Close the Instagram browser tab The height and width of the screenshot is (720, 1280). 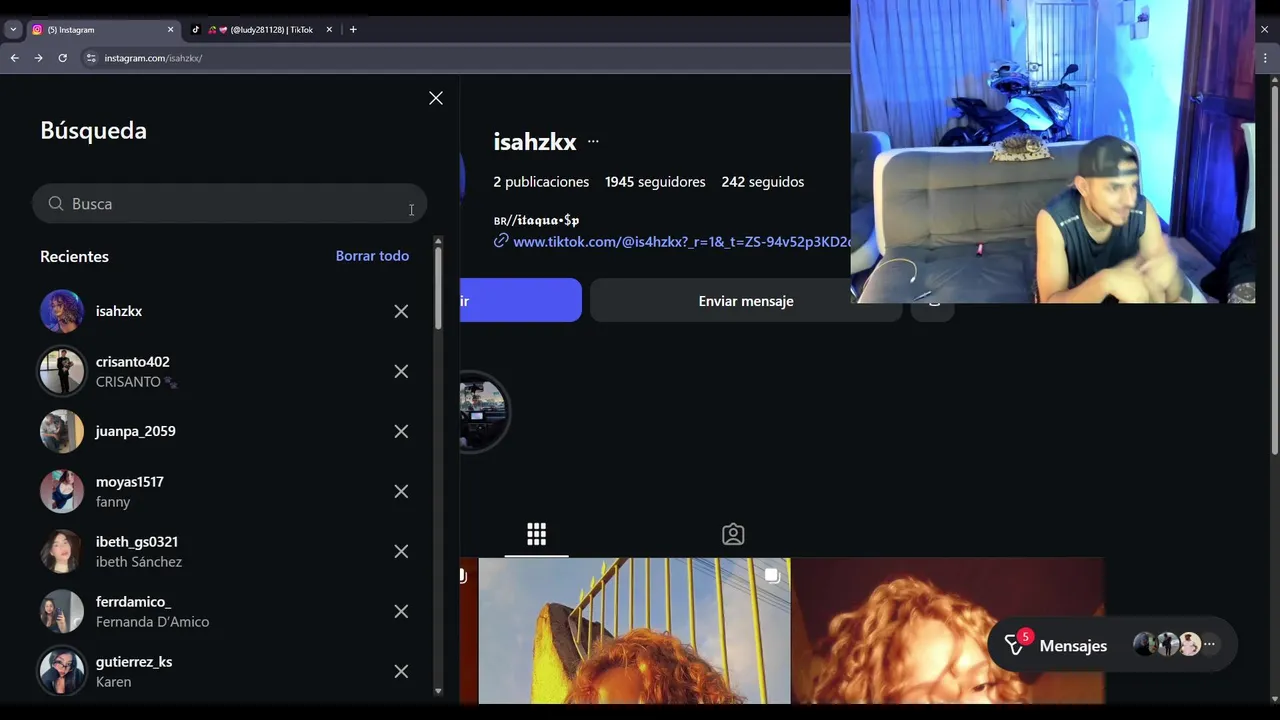(170, 30)
